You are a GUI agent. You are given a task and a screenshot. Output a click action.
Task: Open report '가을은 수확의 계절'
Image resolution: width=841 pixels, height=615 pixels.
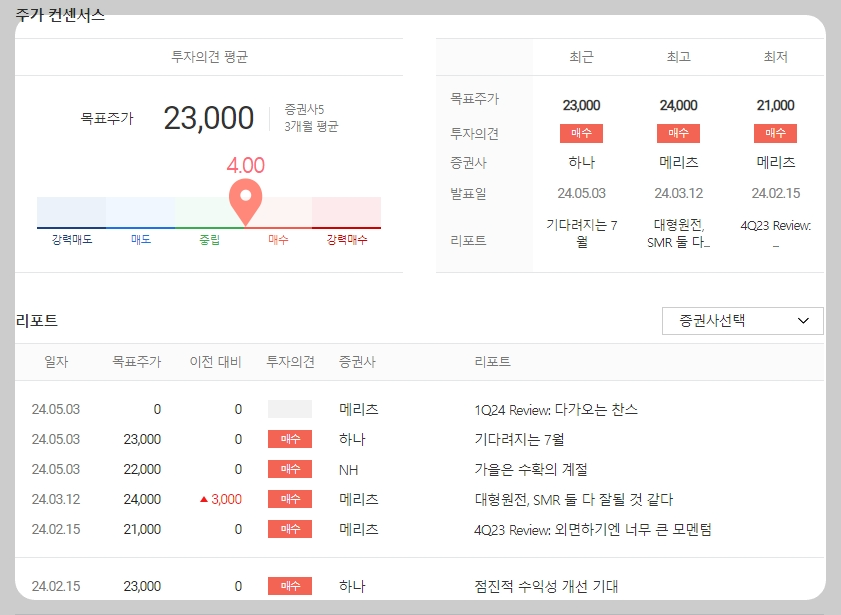[531, 470]
